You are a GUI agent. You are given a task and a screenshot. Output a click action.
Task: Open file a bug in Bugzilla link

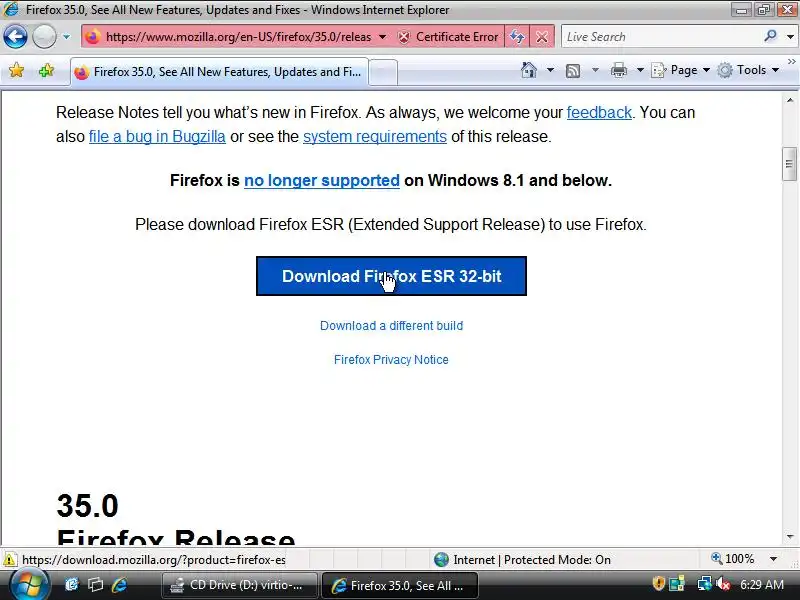pyautogui.click(x=157, y=137)
